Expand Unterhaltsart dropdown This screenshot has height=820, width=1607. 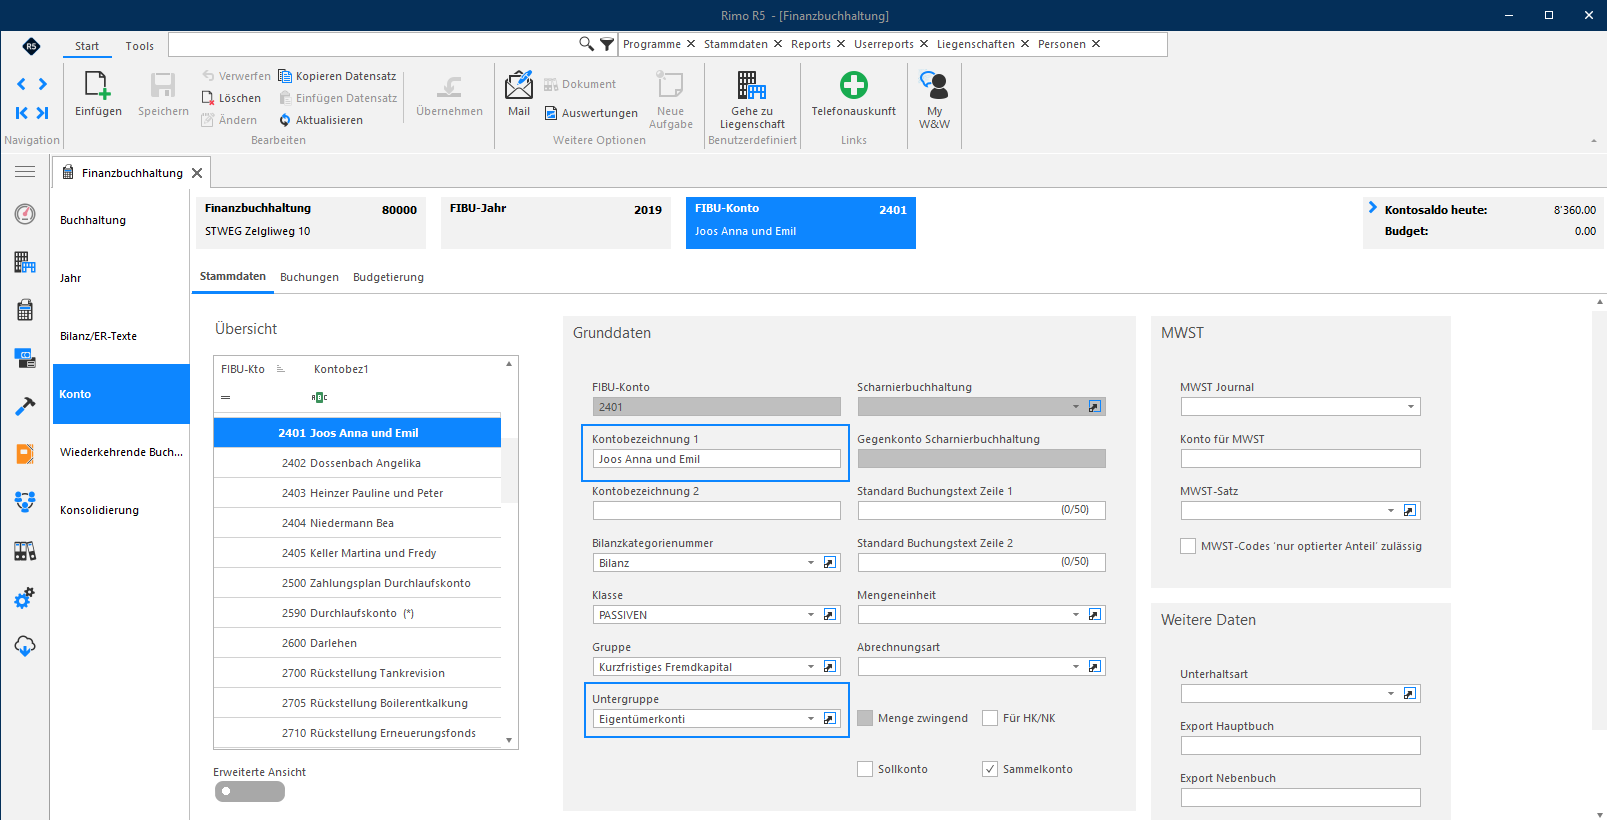pos(1391,694)
